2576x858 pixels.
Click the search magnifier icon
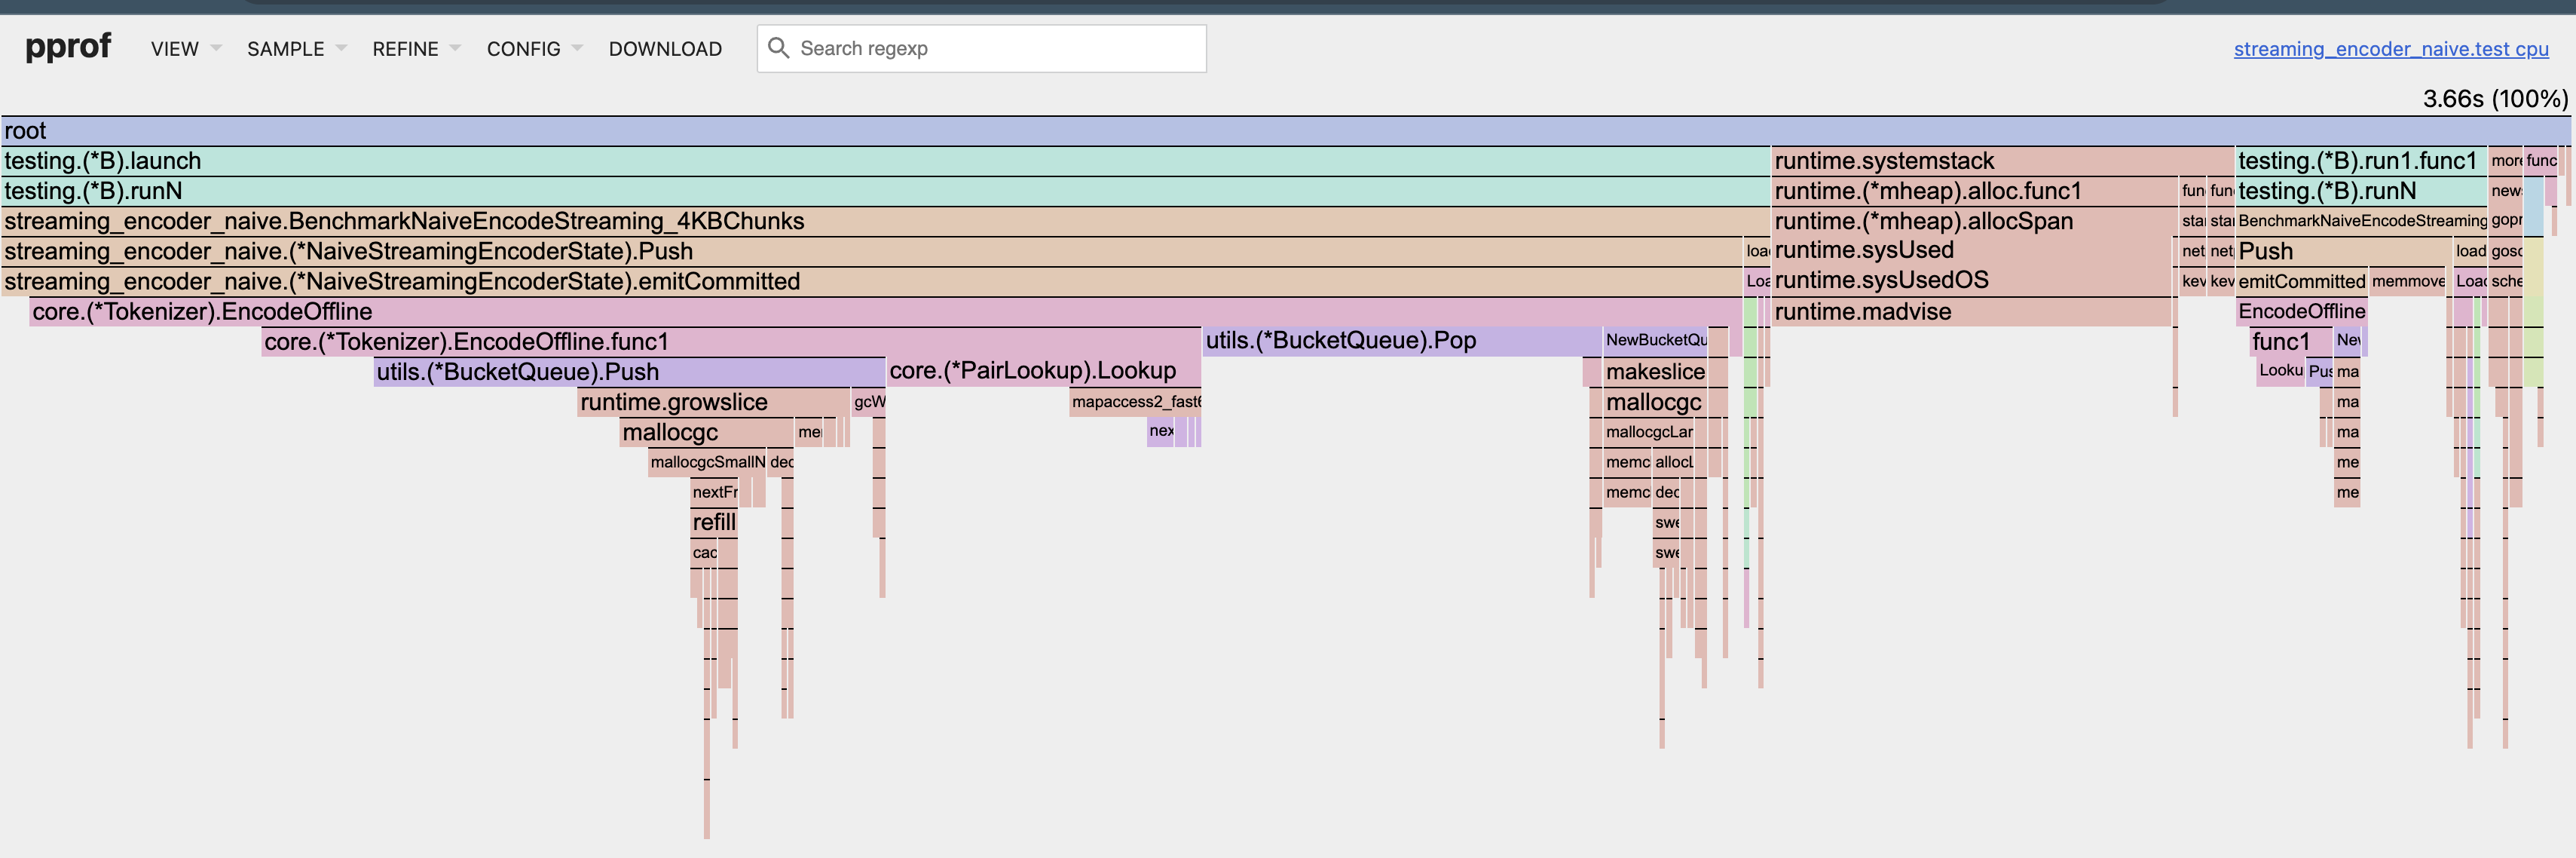779,47
